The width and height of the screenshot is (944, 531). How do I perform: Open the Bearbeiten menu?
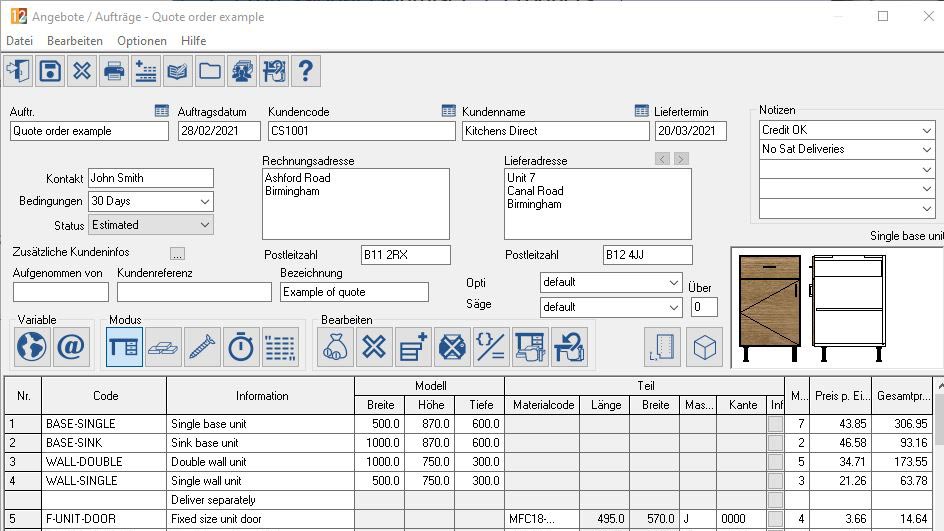point(75,41)
